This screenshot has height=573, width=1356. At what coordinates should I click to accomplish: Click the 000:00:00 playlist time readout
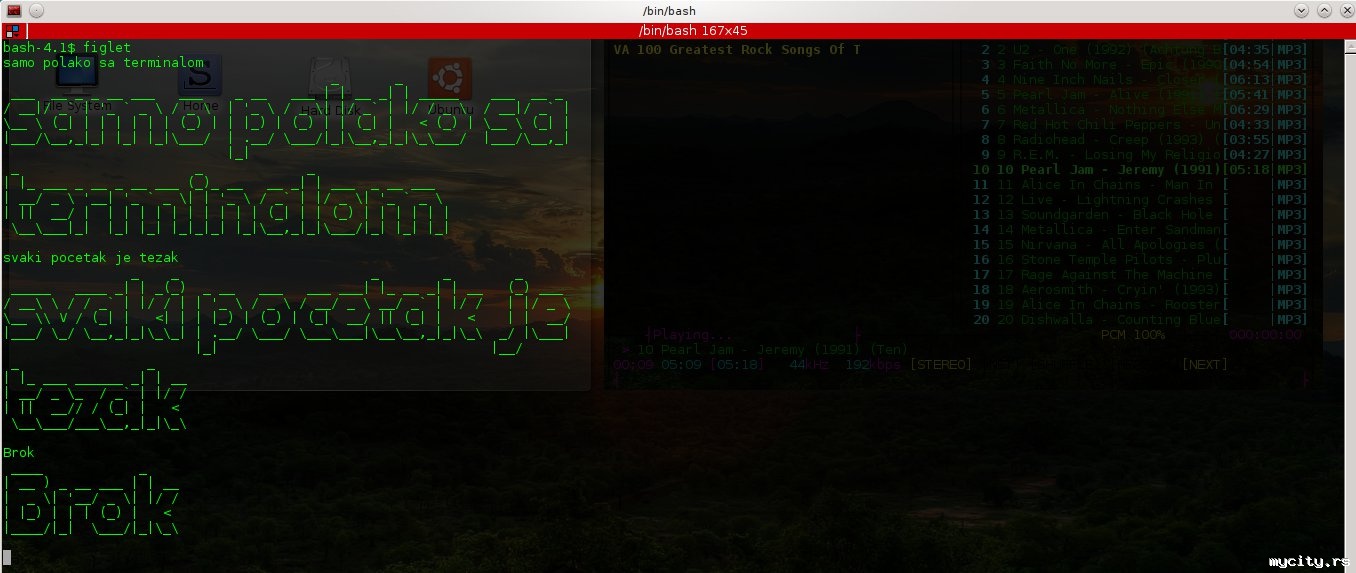[x=1266, y=334]
